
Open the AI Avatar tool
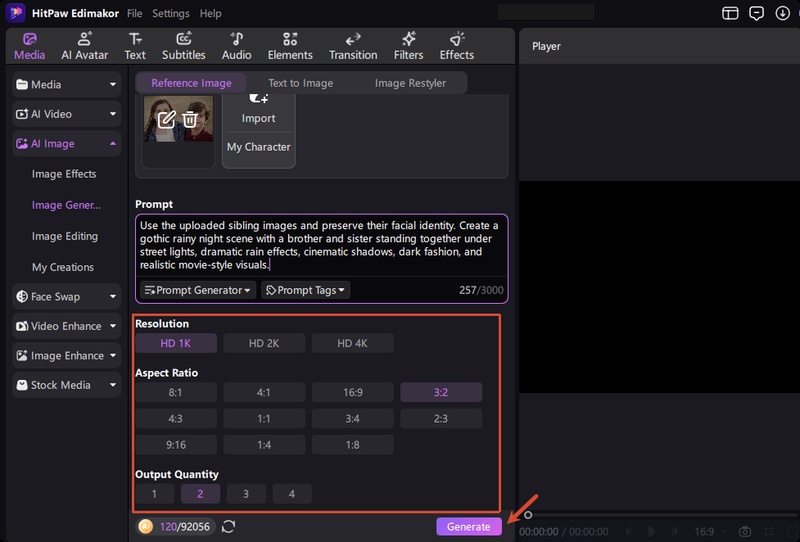coord(85,46)
